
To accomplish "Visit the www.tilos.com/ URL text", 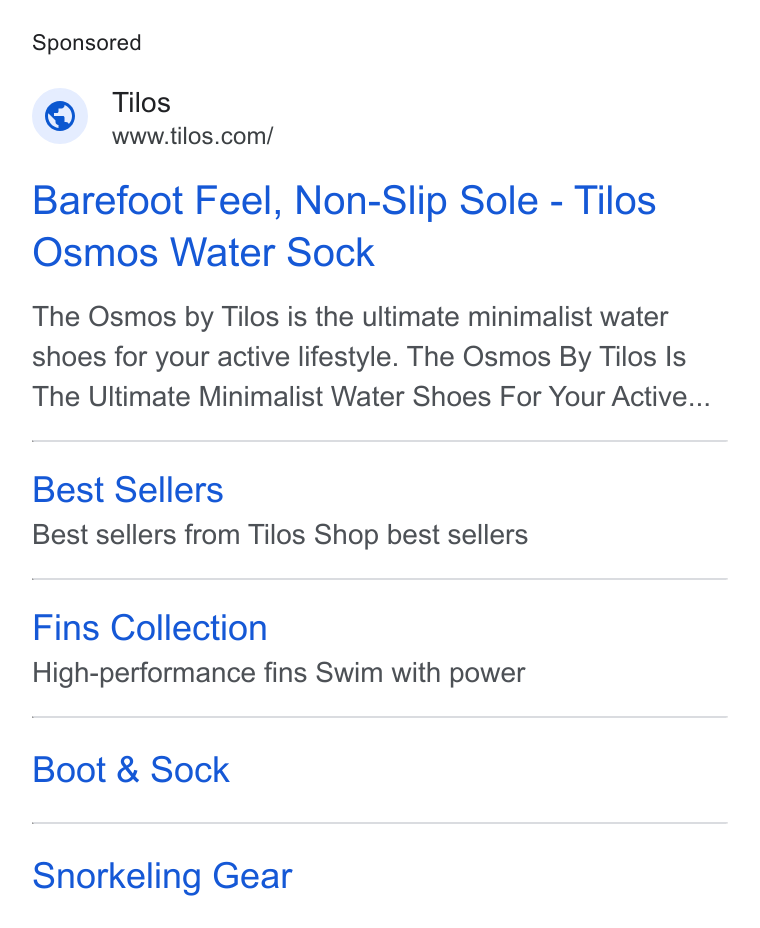I will click(x=193, y=137).
